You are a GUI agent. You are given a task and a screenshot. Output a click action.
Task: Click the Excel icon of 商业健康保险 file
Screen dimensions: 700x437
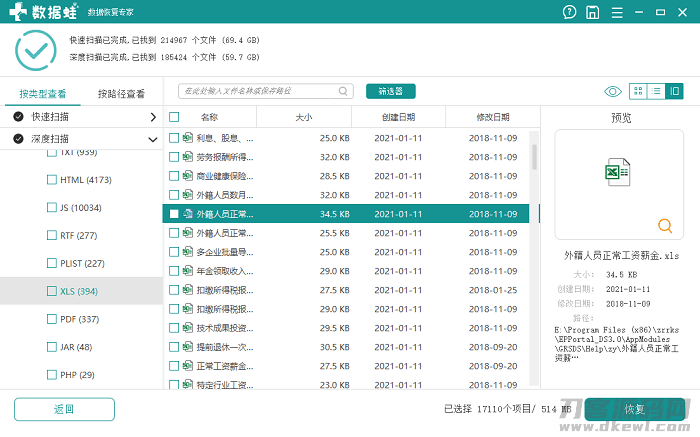pyautogui.click(x=188, y=176)
